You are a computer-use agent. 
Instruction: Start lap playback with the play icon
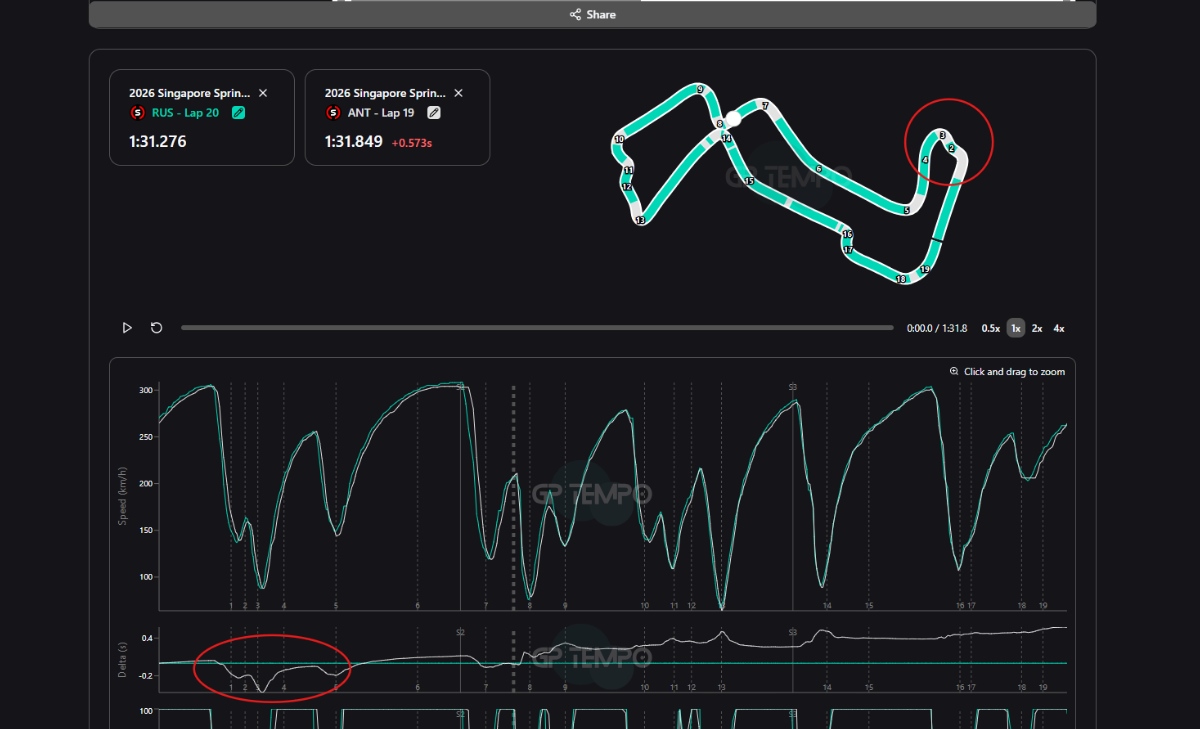click(x=127, y=328)
